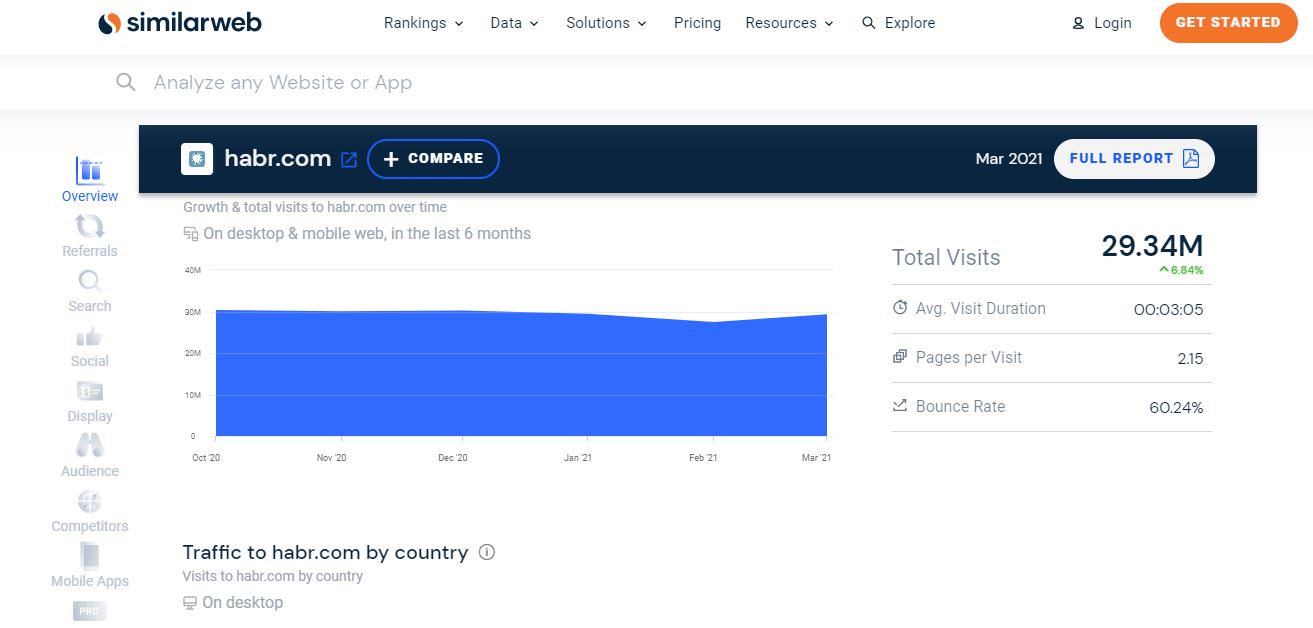Open the Search sidebar section
The image size is (1313, 628).
90,291
